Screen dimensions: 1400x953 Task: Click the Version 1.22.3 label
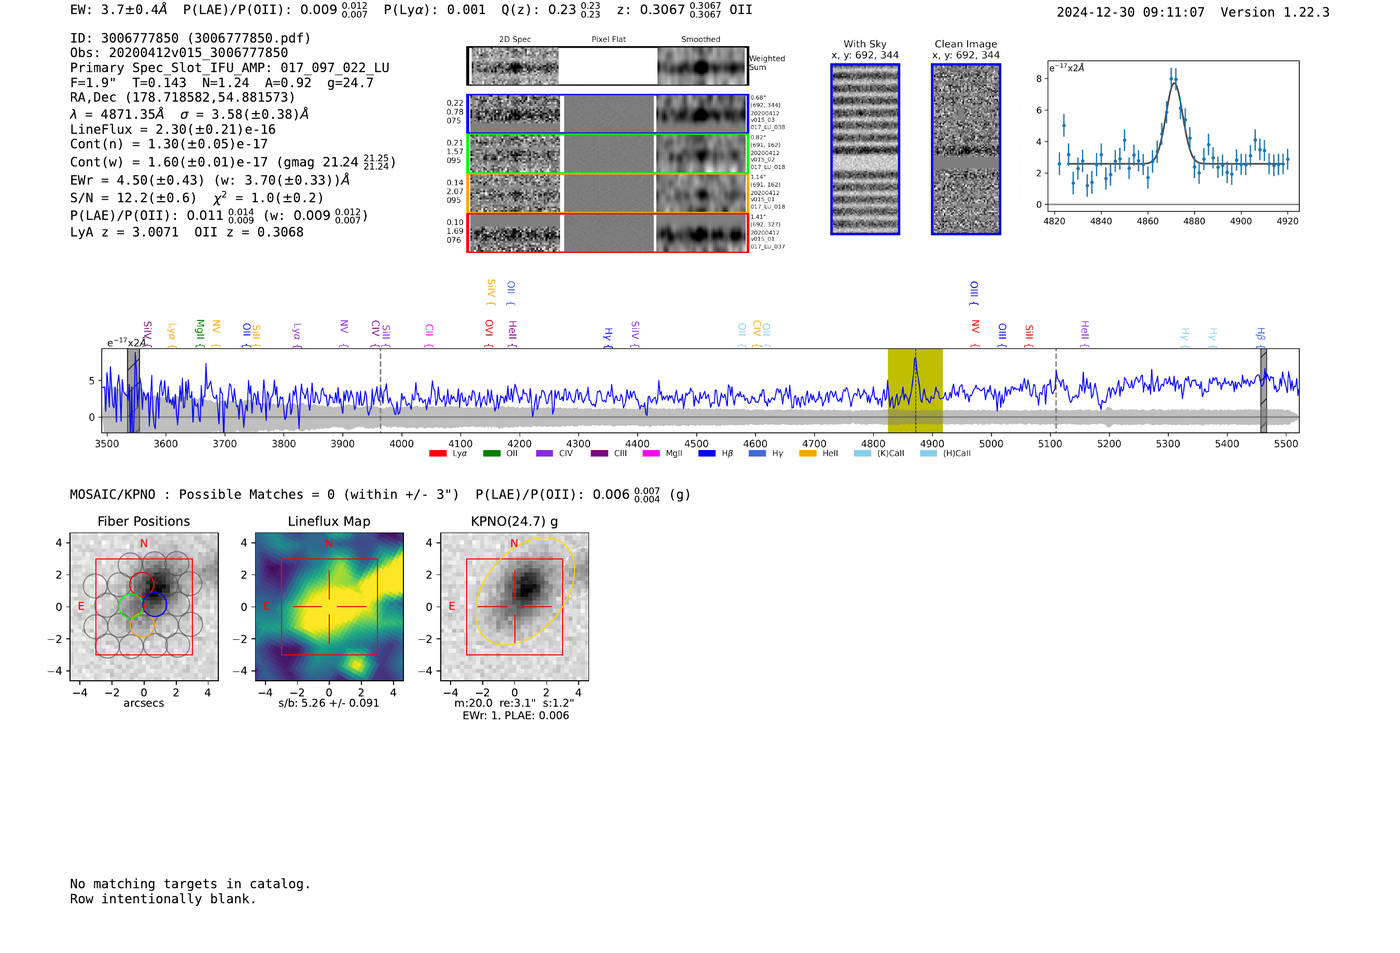coord(1275,12)
